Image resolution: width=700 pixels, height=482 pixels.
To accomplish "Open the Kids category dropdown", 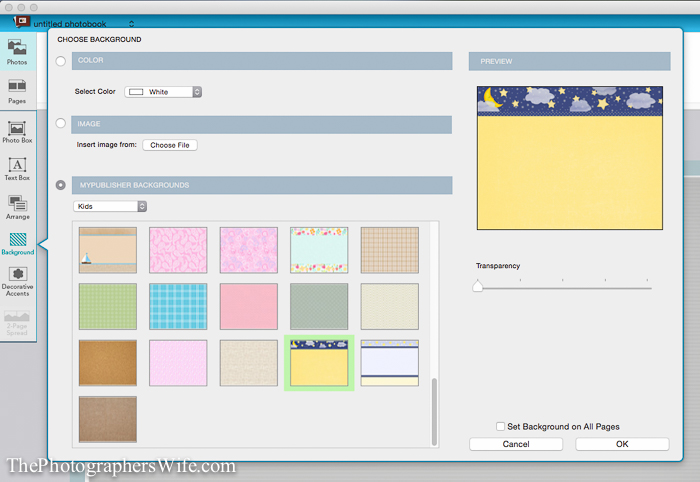I will [110, 206].
